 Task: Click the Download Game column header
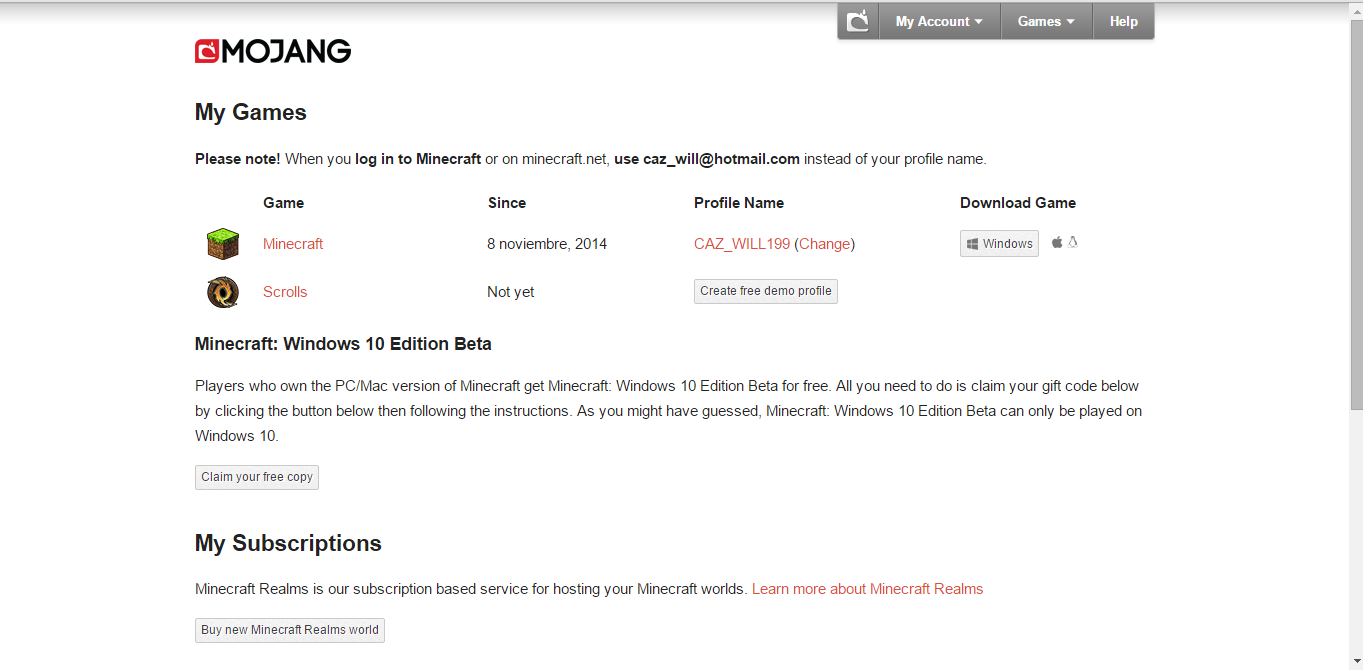pyautogui.click(x=1018, y=203)
